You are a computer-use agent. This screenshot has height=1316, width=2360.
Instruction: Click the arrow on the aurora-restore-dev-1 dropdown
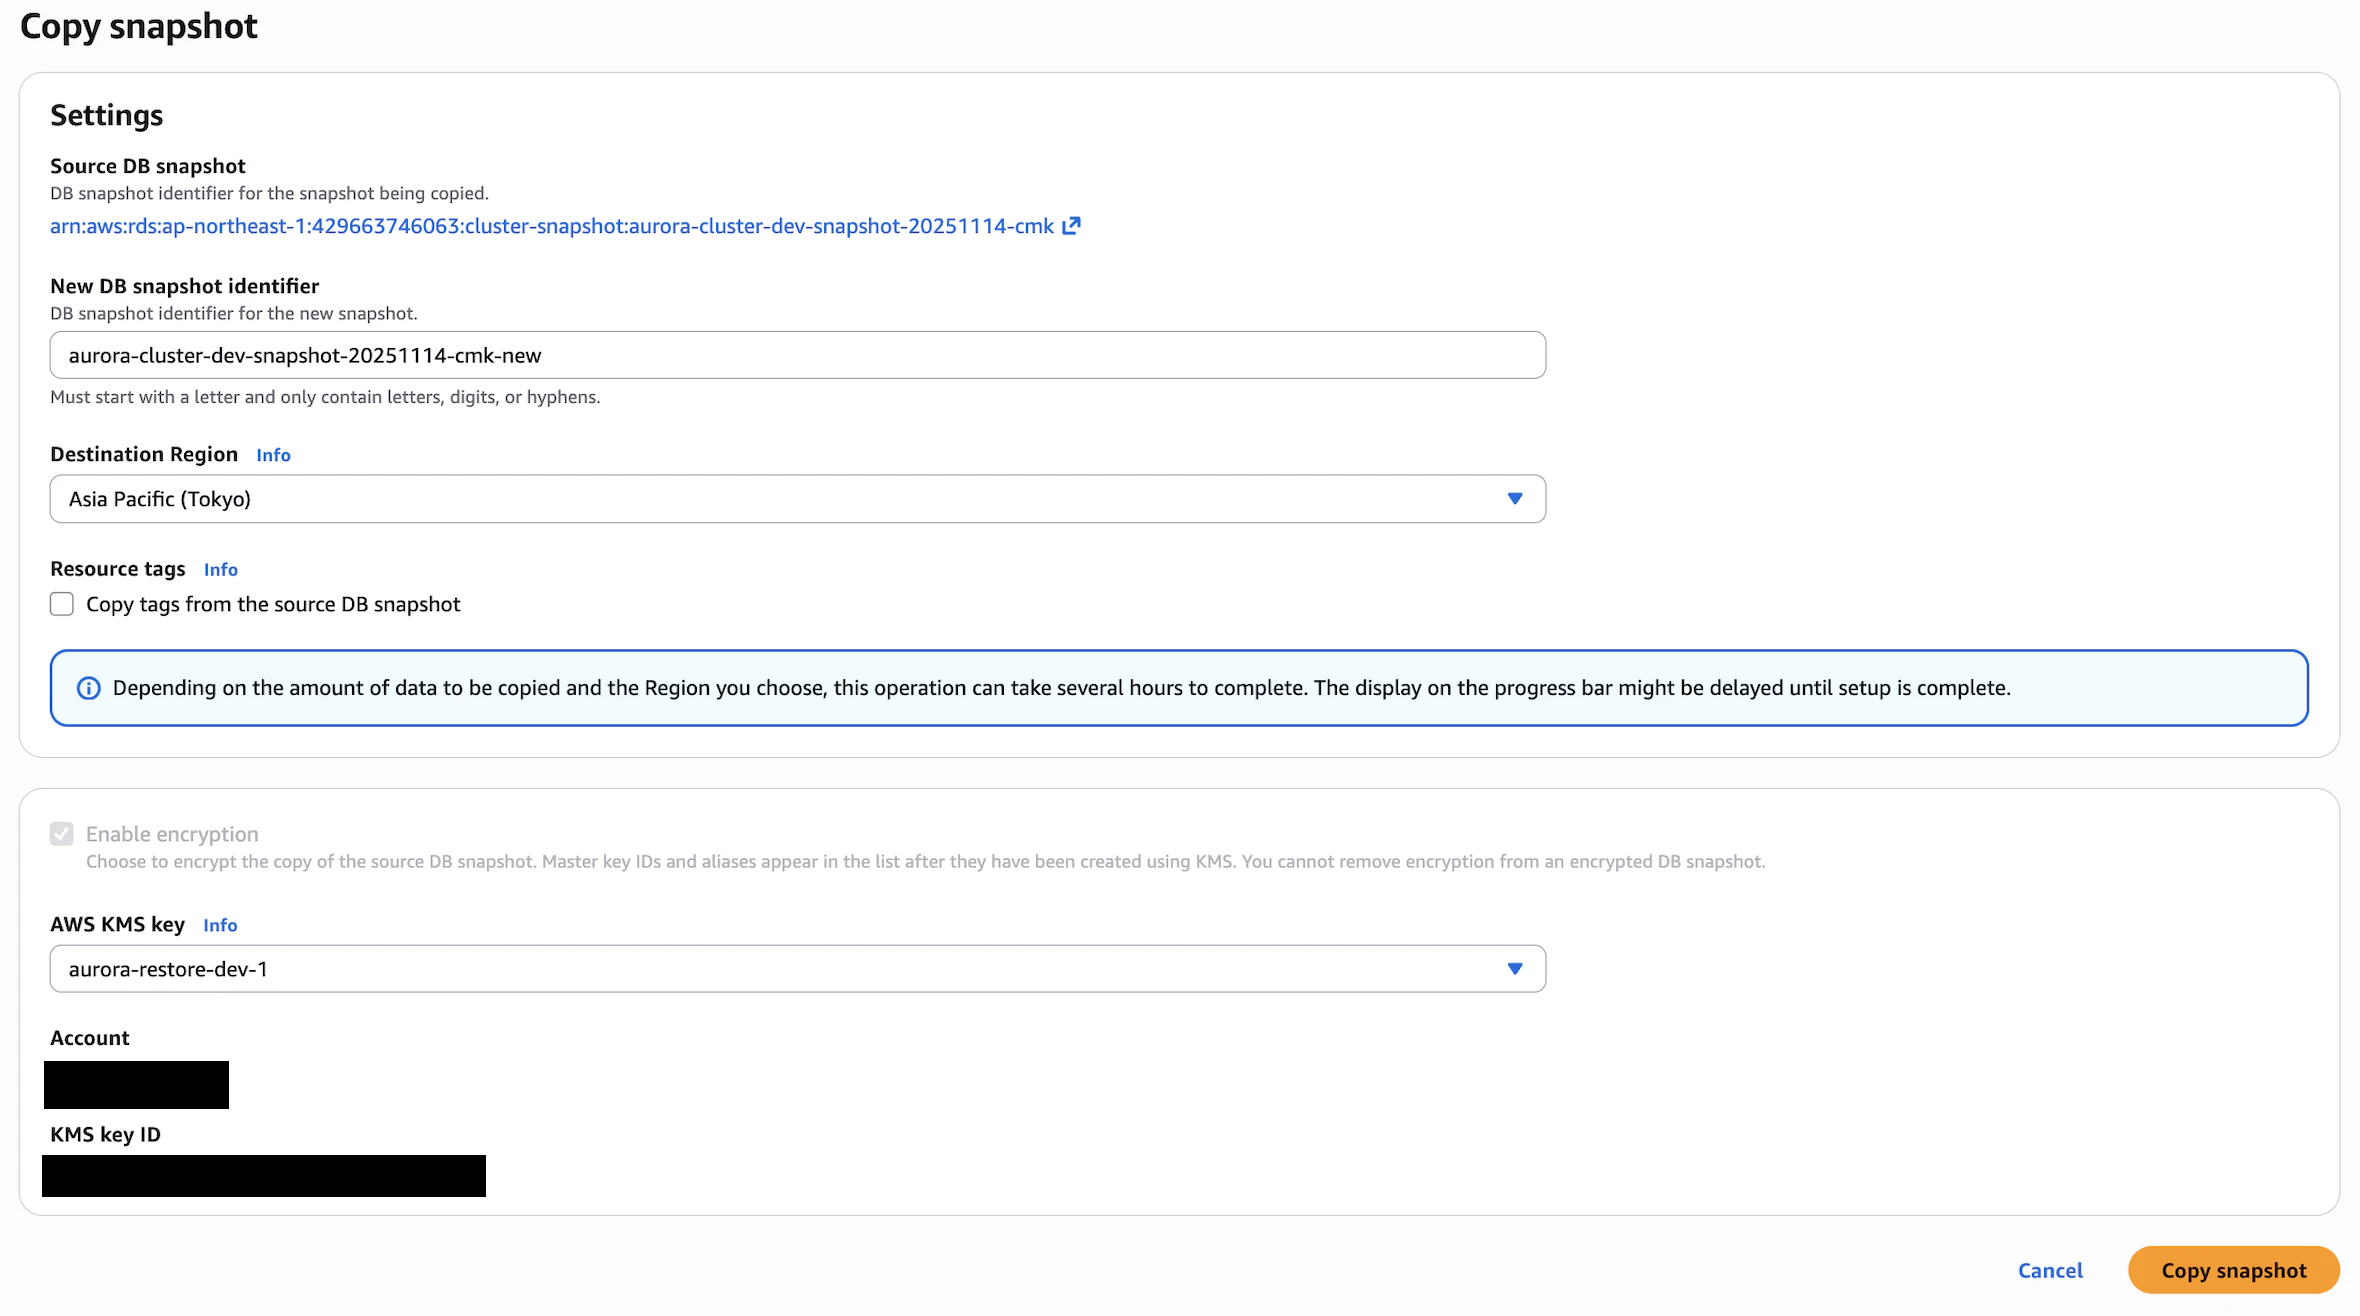[x=1514, y=969]
